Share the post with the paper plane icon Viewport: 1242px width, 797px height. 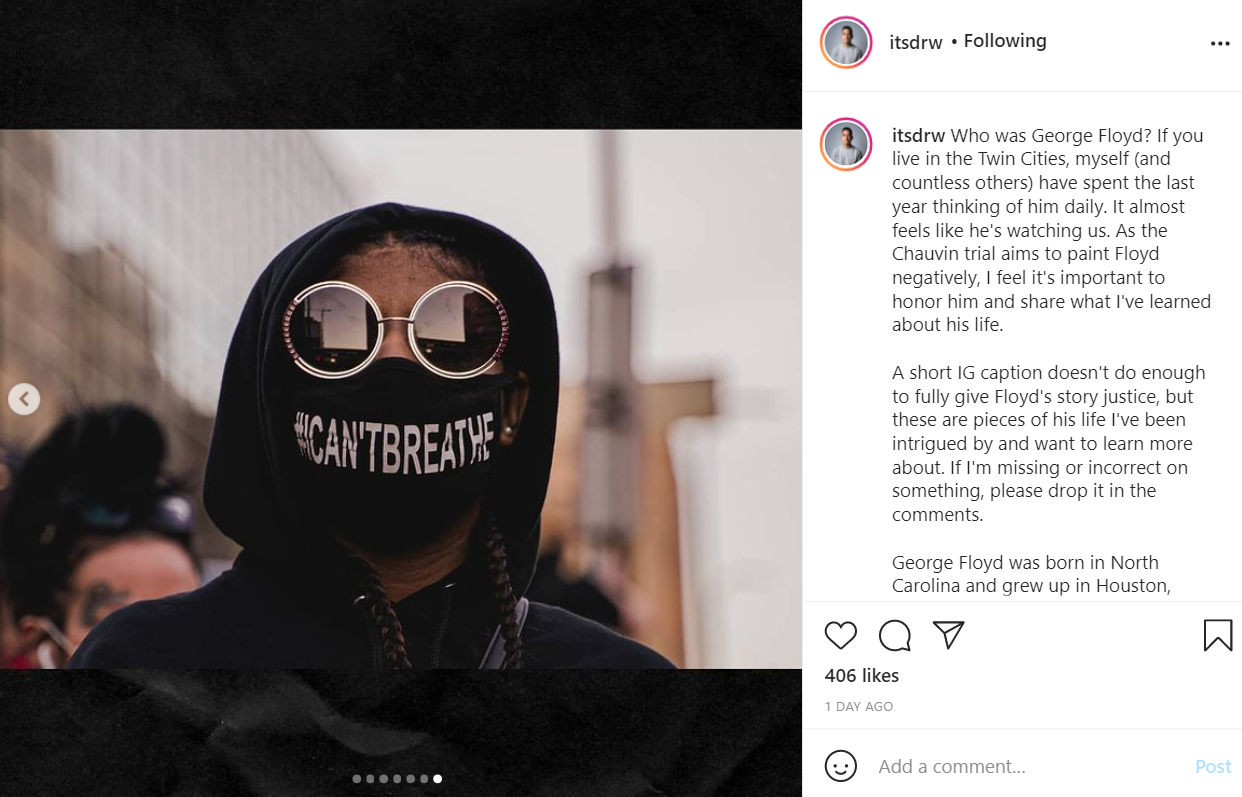(x=948, y=635)
